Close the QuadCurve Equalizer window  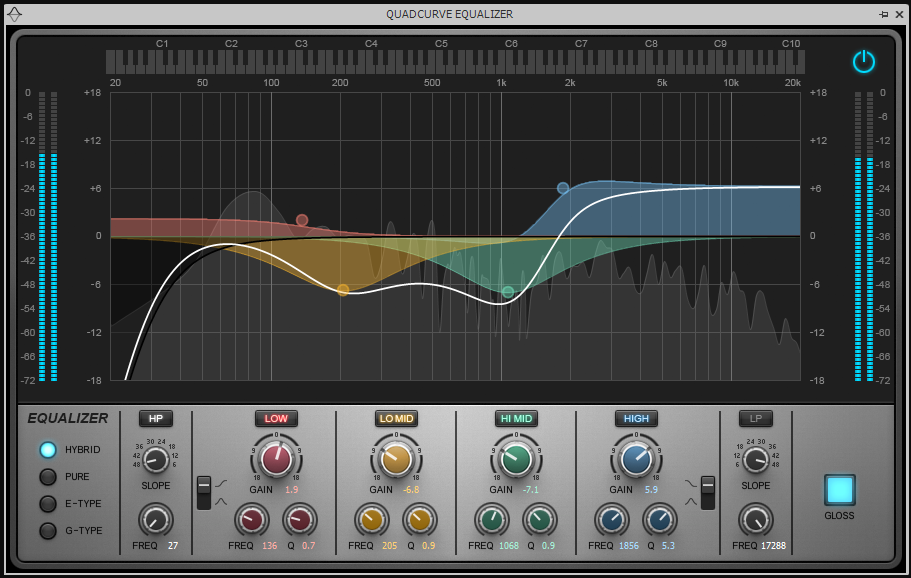(x=899, y=15)
